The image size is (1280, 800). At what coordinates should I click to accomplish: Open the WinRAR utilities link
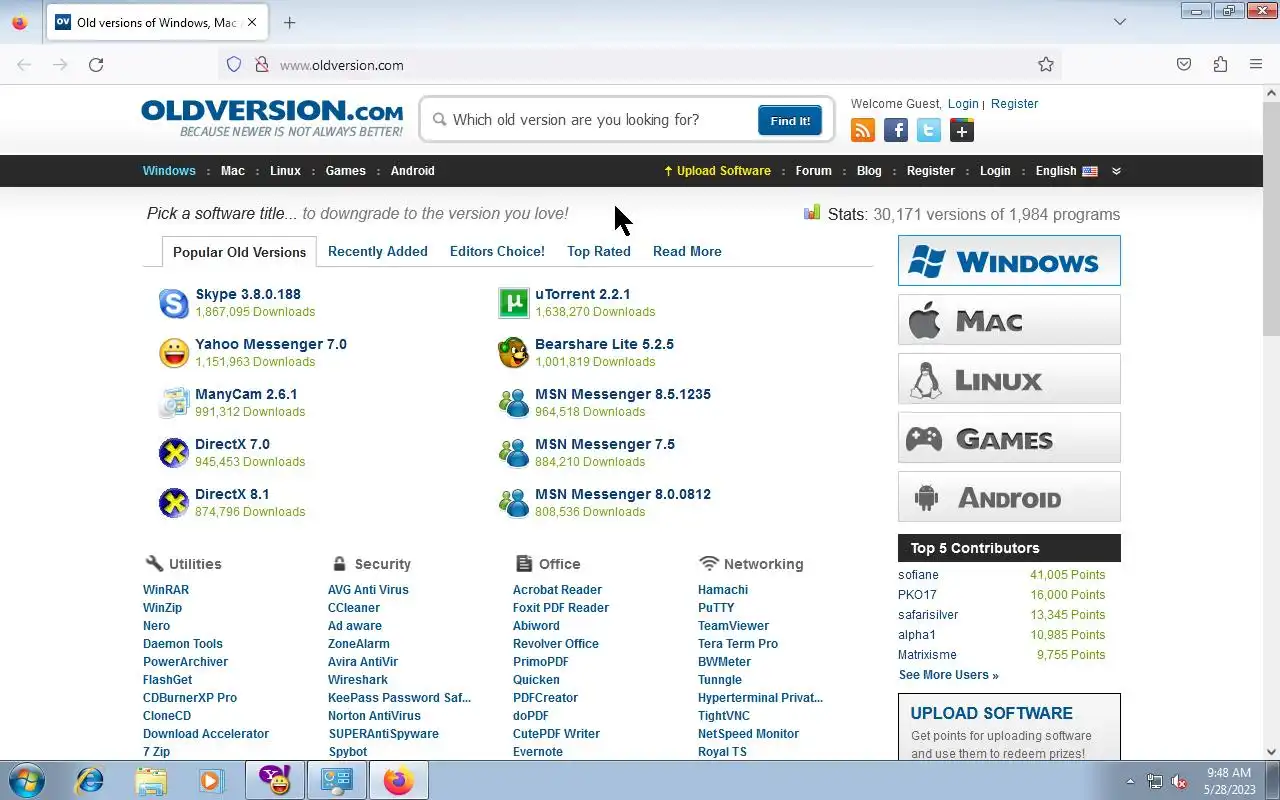coord(166,590)
